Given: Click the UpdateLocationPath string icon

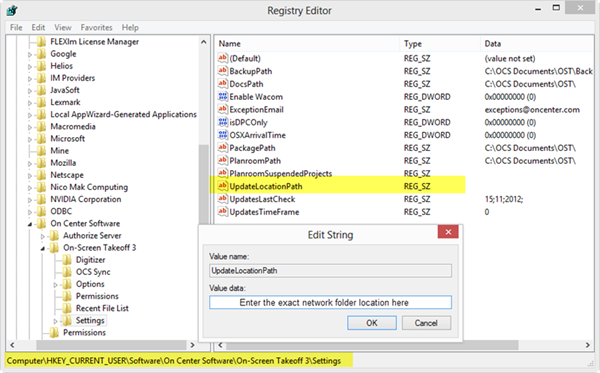Looking at the screenshot, I should coord(222,186).
